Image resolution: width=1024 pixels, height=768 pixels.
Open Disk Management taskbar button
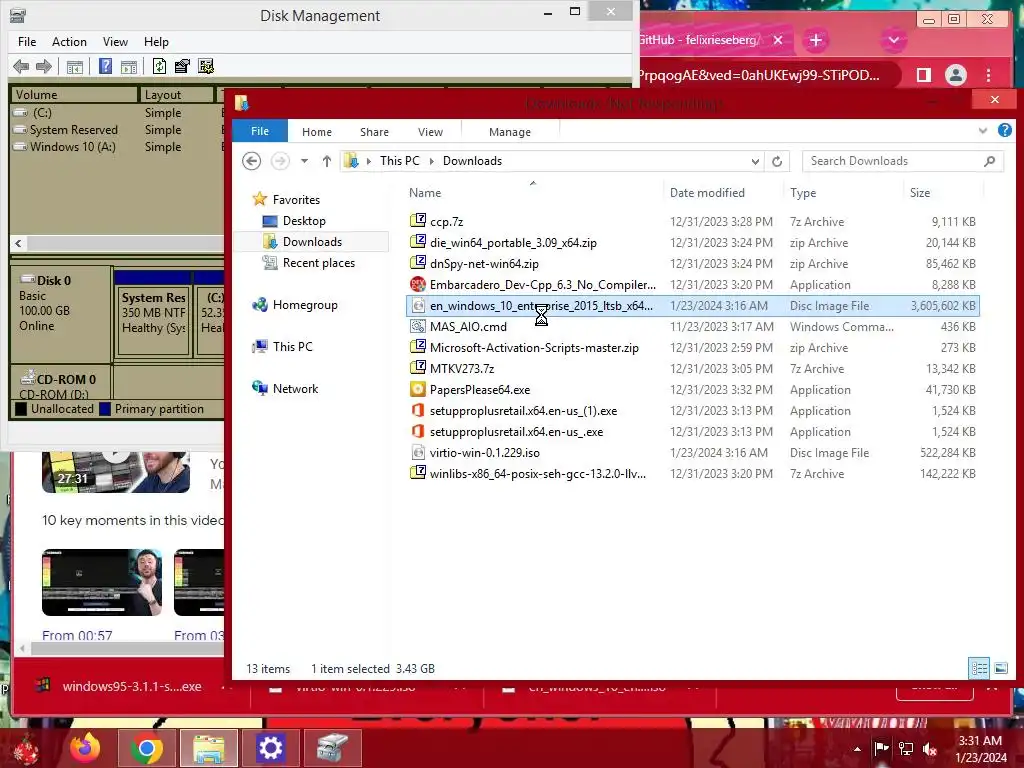(x=332, y=748)
